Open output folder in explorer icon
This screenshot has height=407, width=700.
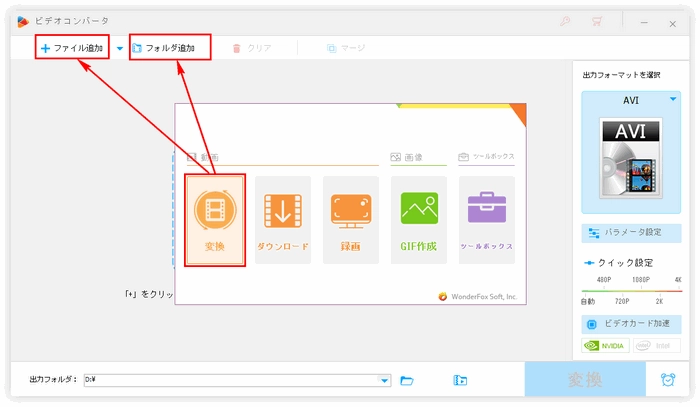pyautogui.click(x=460, y=380)
